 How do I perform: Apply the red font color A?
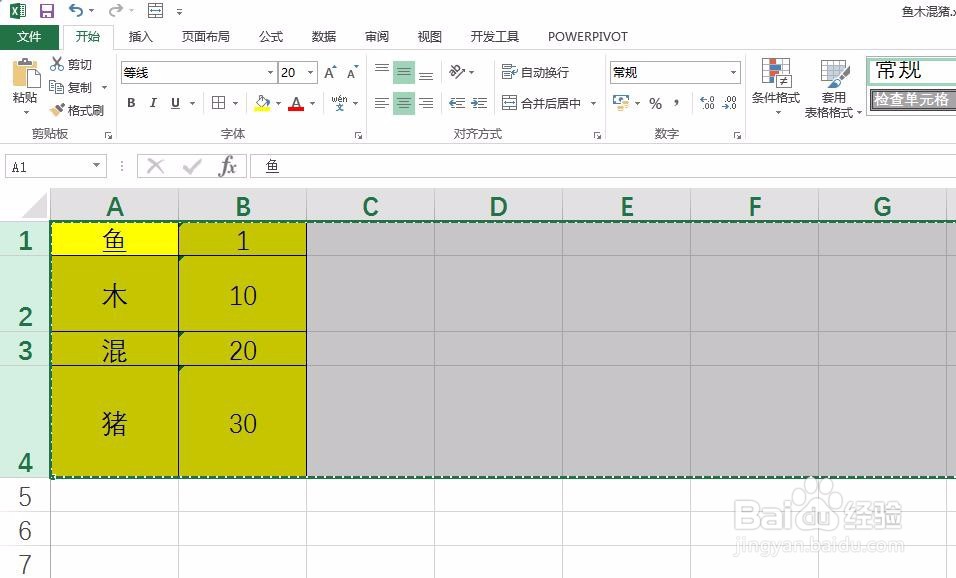pyautogui.click(x=296, y=103)
